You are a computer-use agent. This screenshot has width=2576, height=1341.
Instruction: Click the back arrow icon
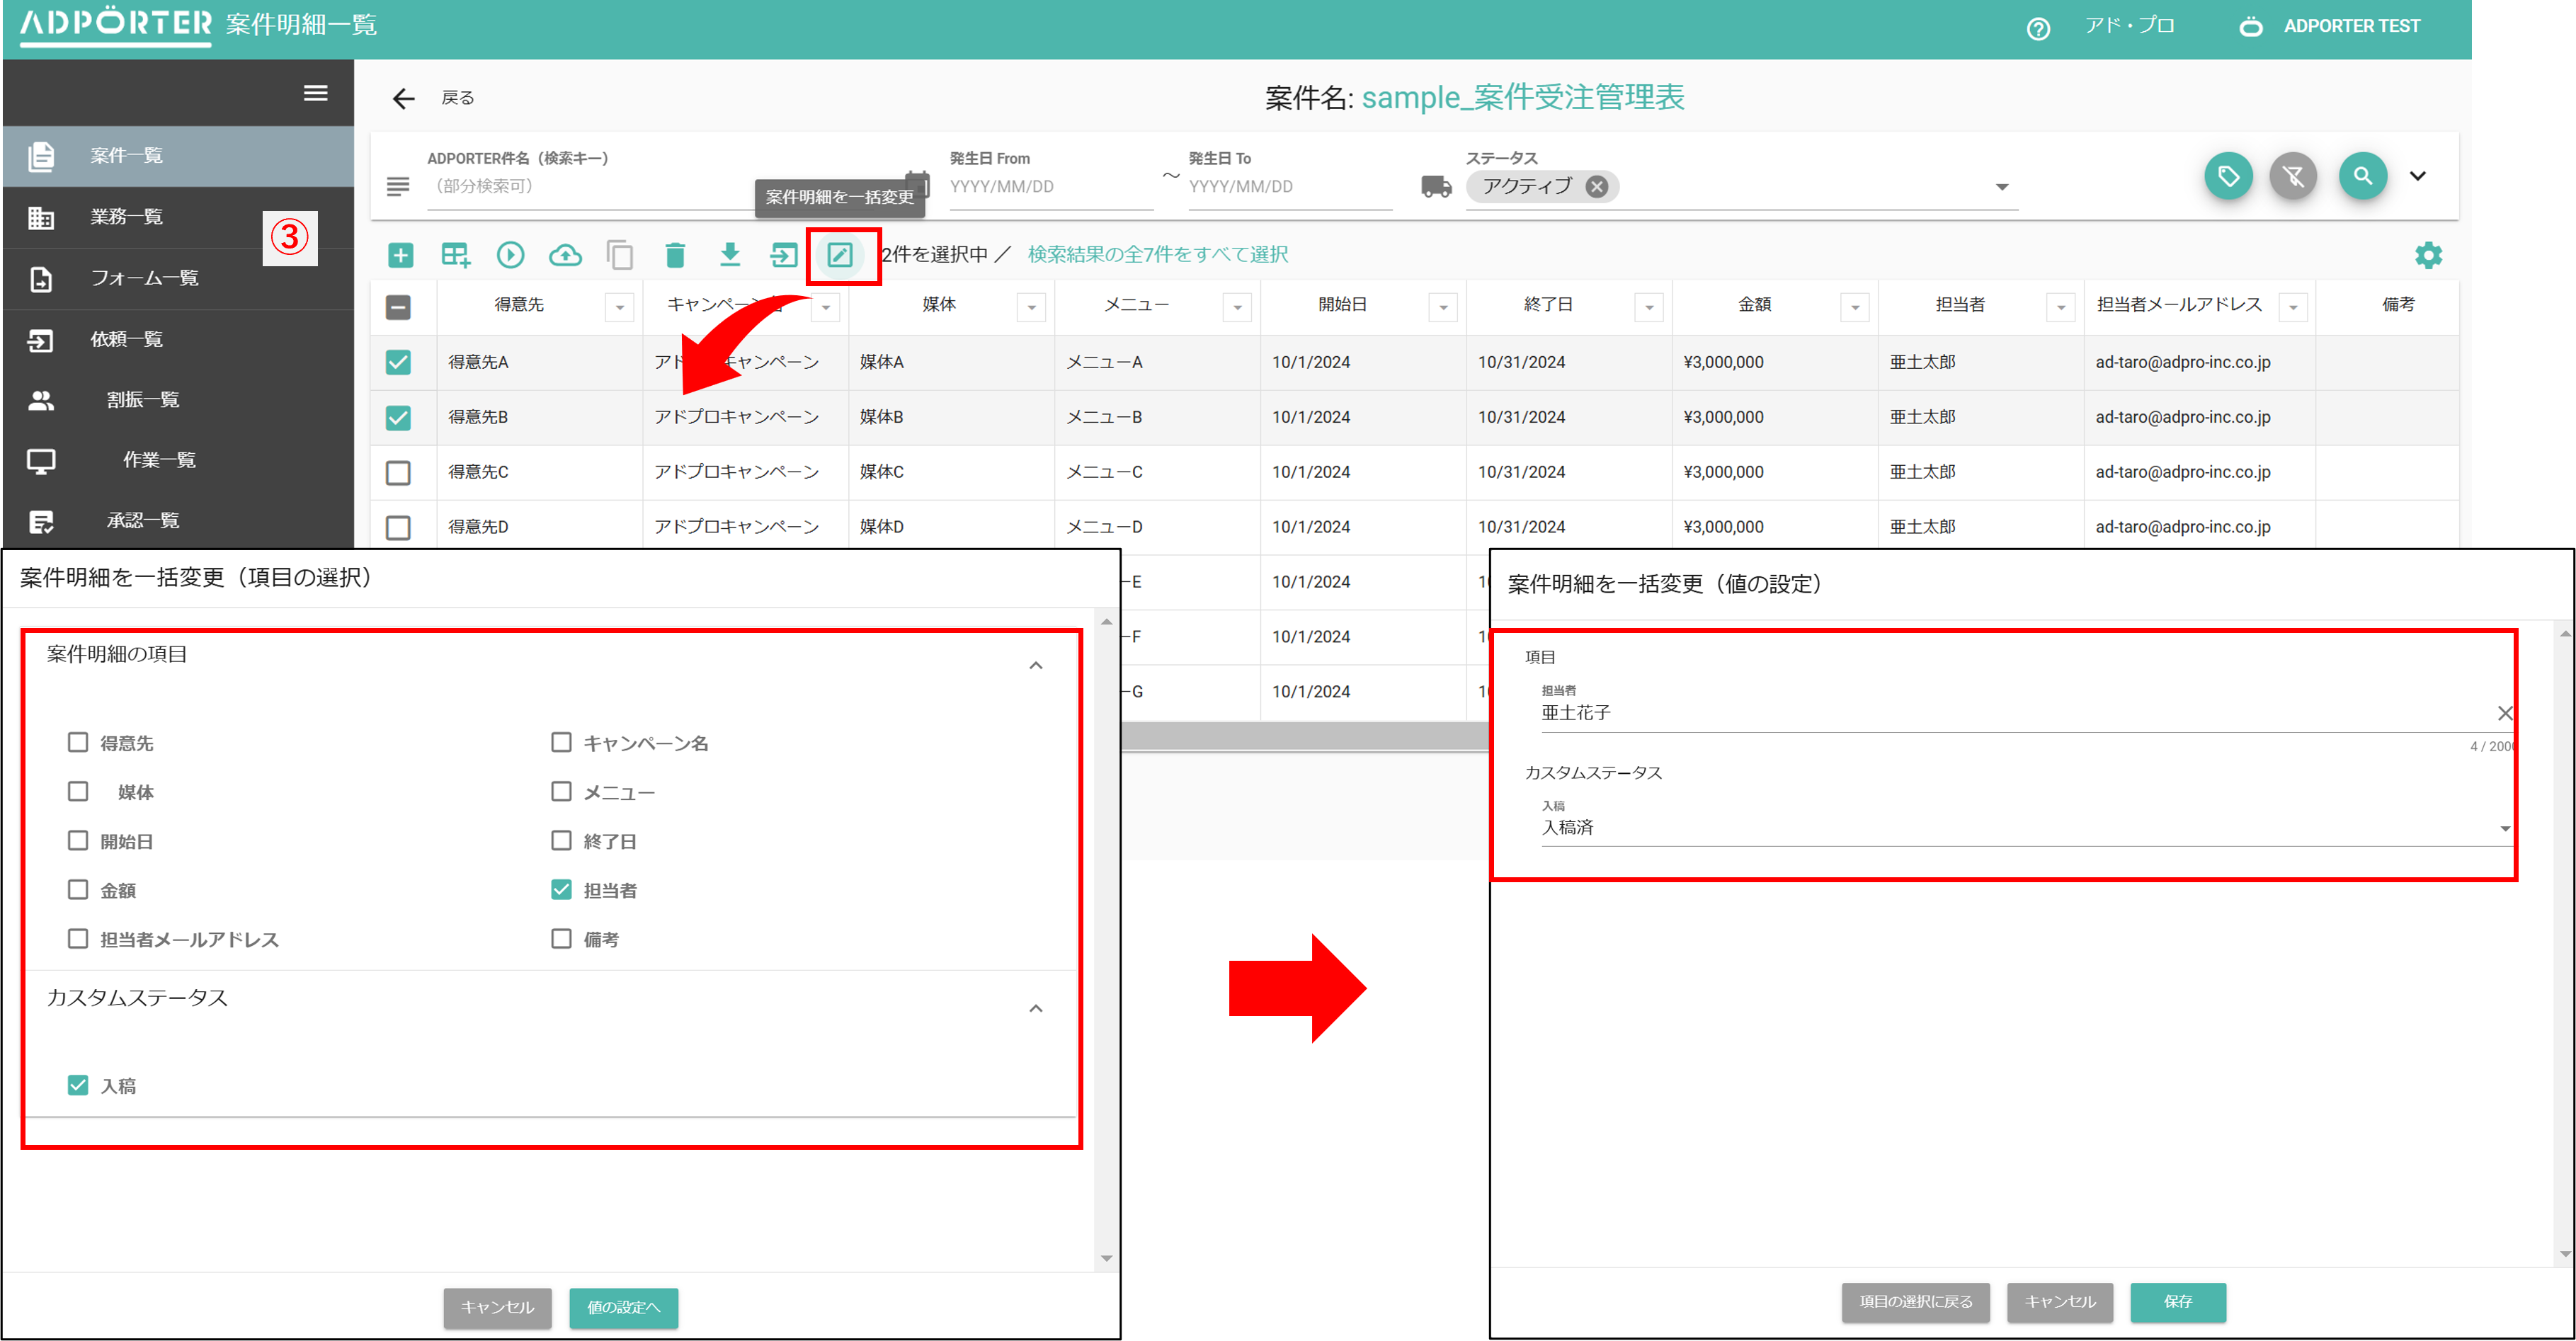pyautogui.click(x=403, y=98)
